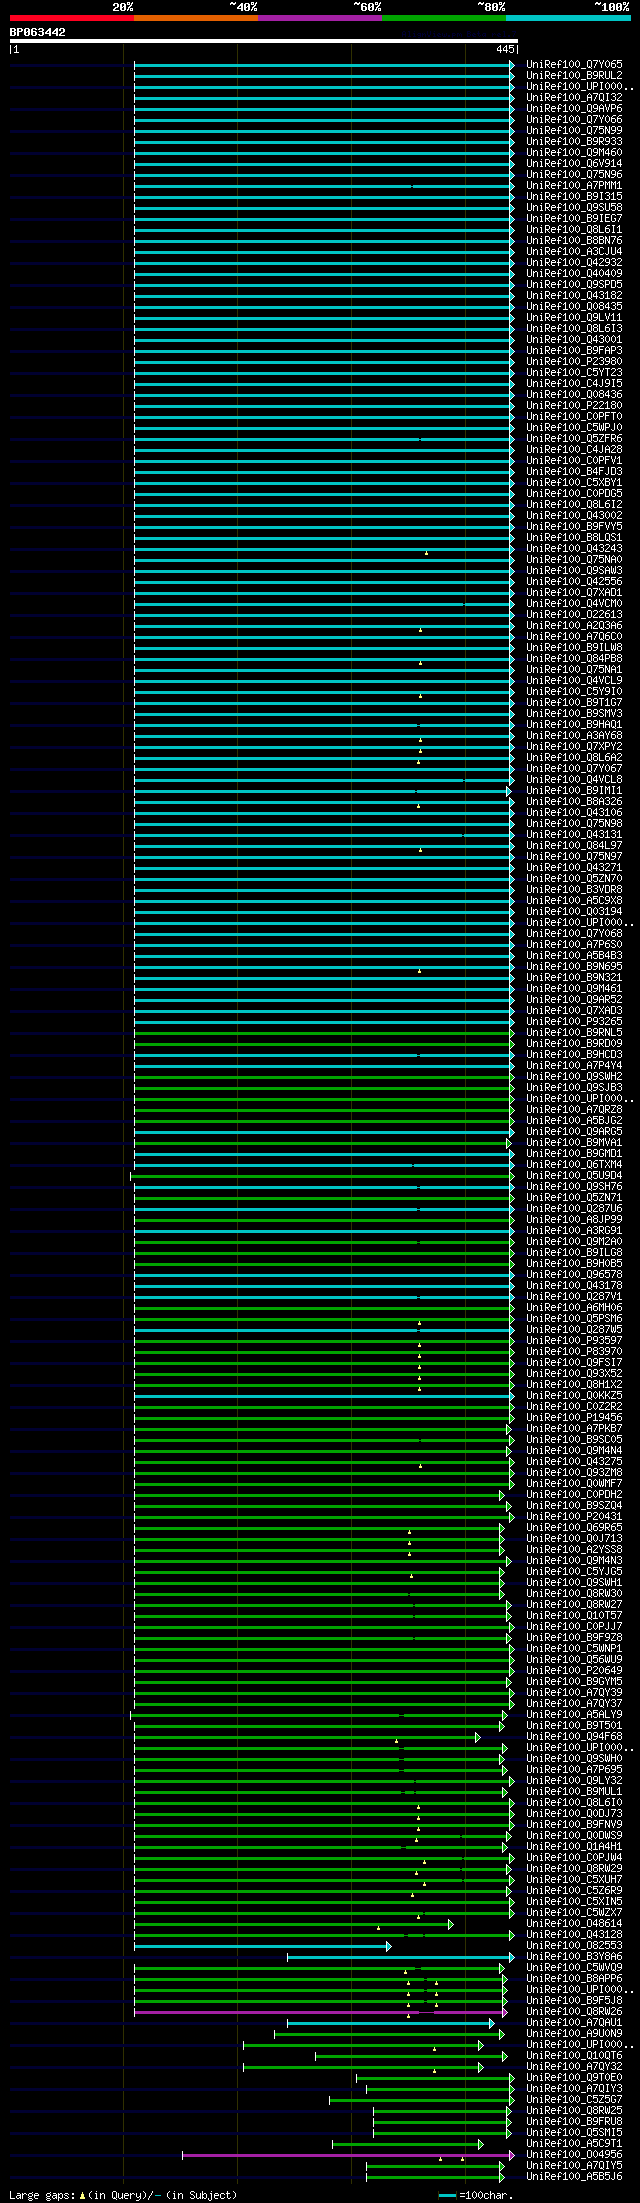The height and width of the screenshot is (2203, 640).
Task: Click the red 20% identity legend segment
Action: (72, 18)
